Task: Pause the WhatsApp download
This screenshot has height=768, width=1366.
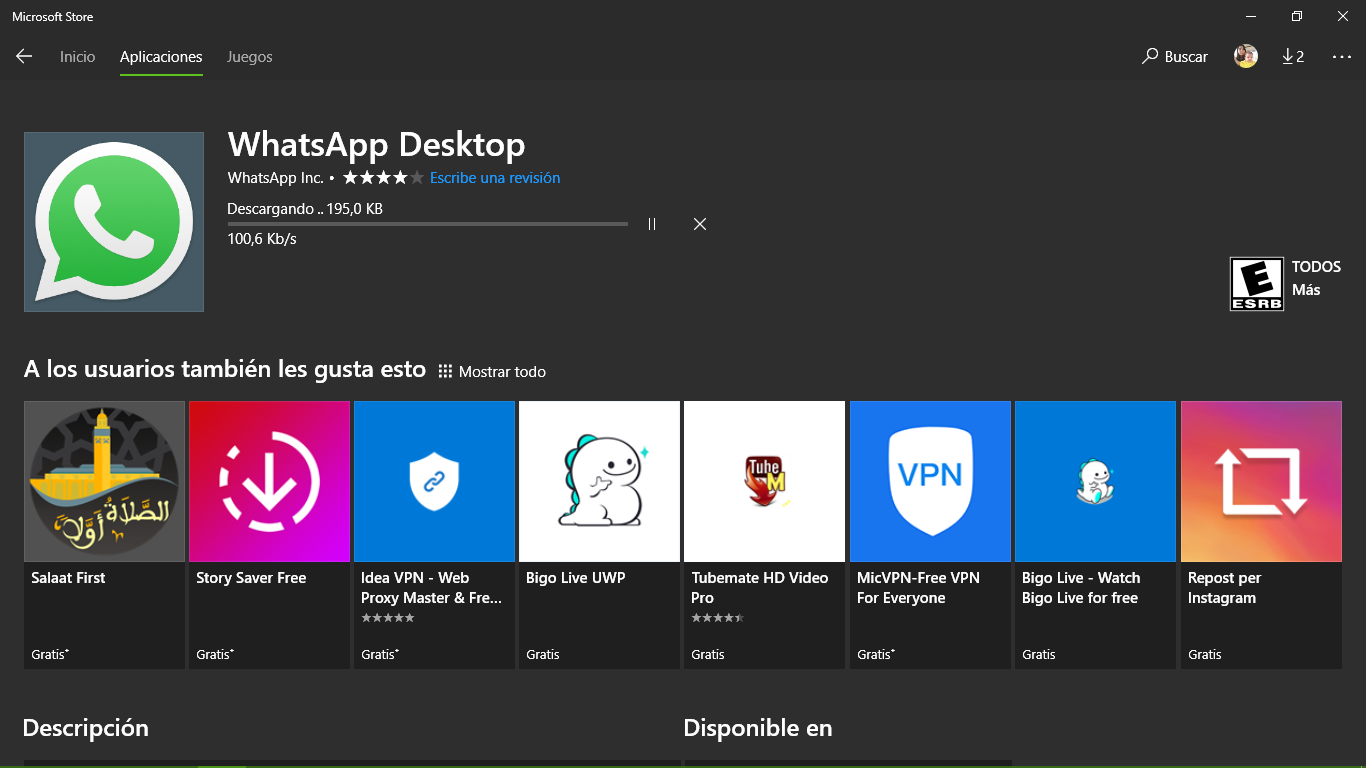Action: (652, 224)
